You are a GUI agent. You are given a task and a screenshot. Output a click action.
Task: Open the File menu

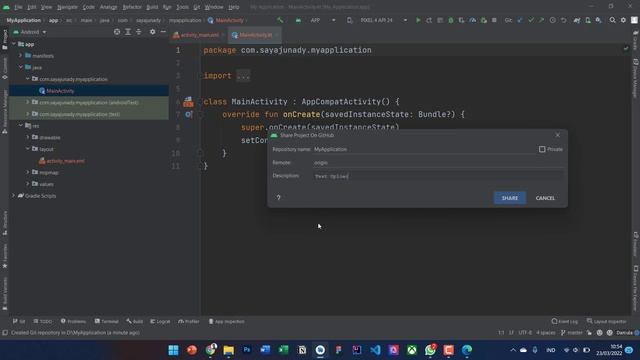18,7
